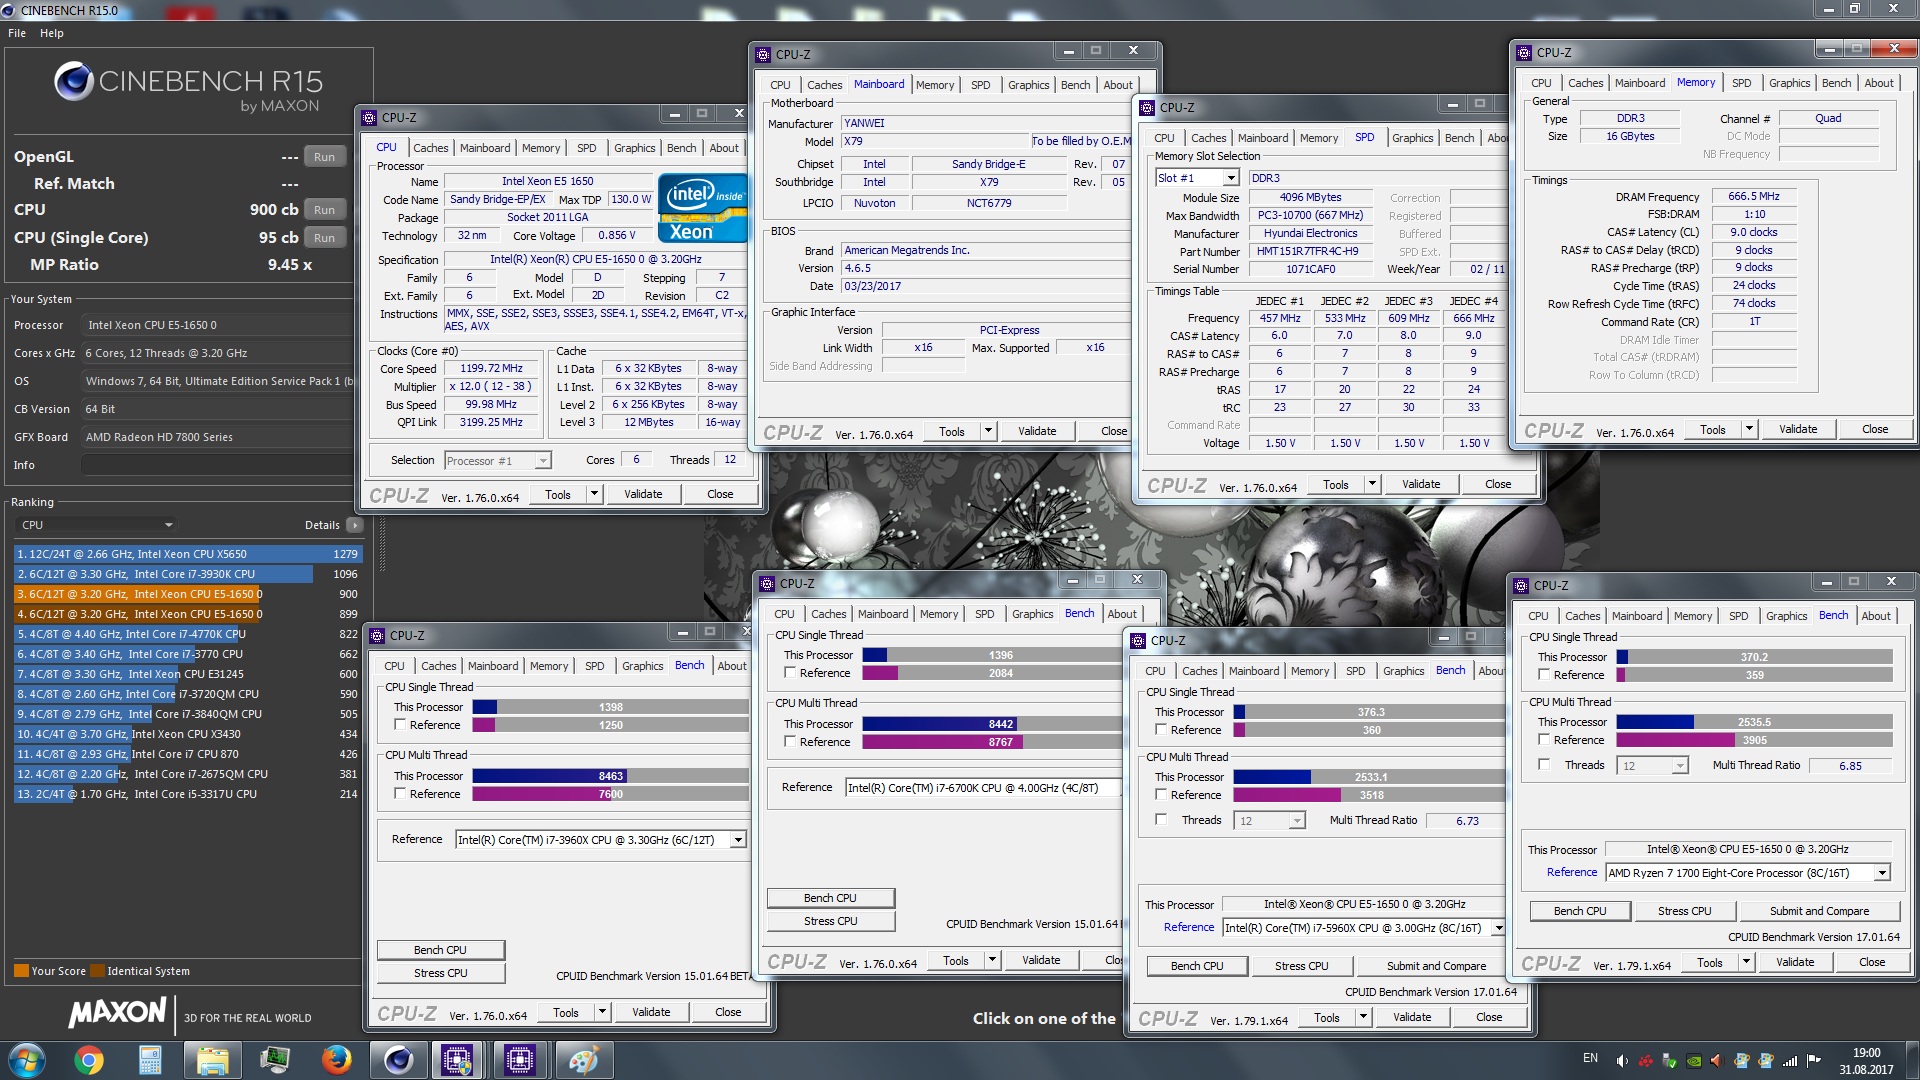The height and width of the screenshot is (1080, 1920).
Task: Check the Threads checkbox in Ryzen bench window
Action: point(1544,765)
